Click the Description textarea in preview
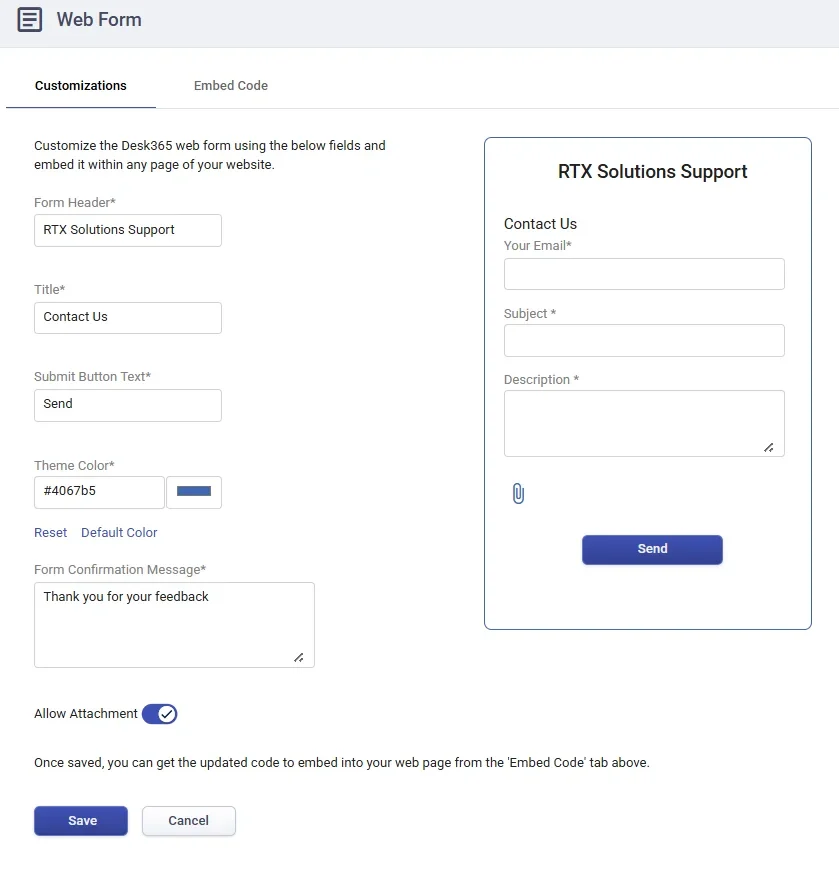Image resolution: width=839 pixels, height=889 pixels. pyautogui.click(x=644, y=423)
